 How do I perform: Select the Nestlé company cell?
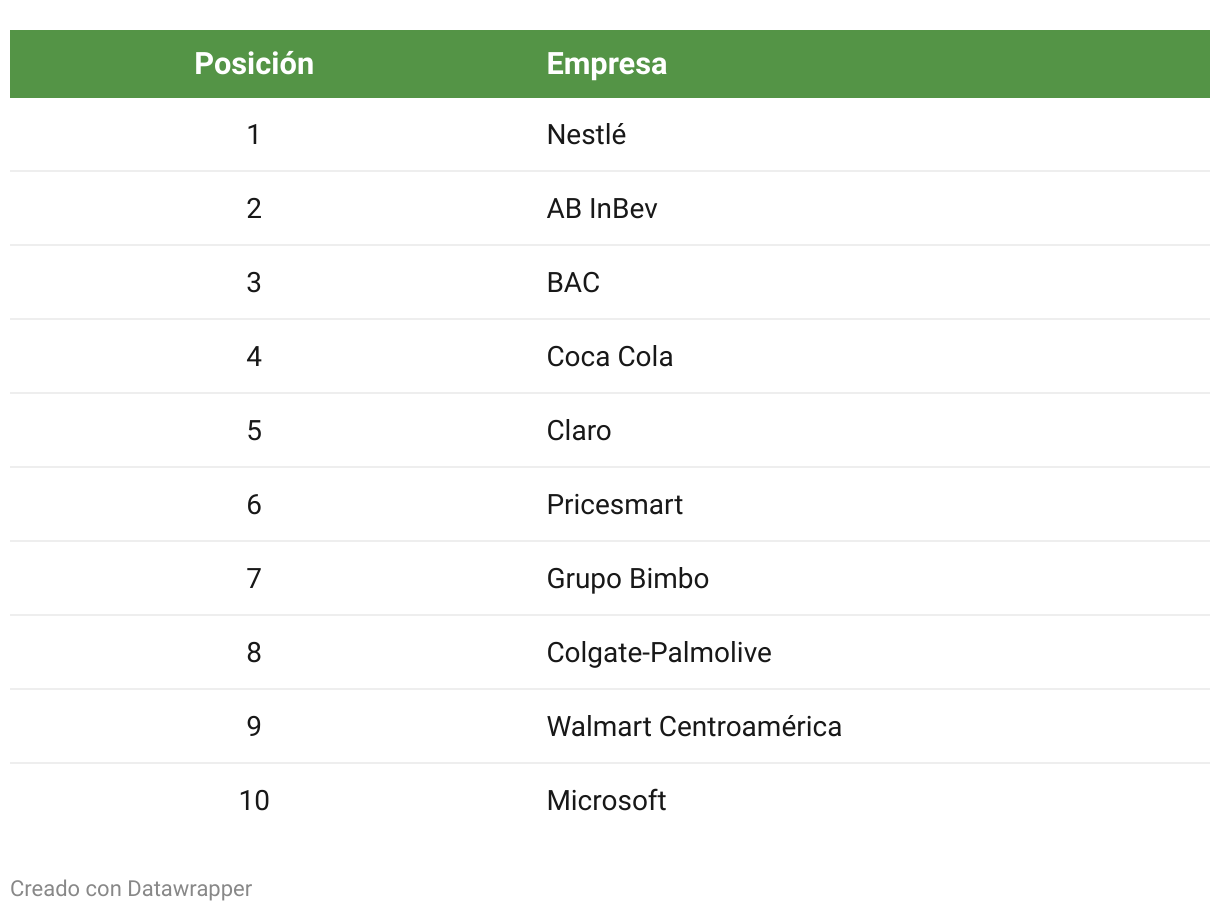click(x=586, y=135)
